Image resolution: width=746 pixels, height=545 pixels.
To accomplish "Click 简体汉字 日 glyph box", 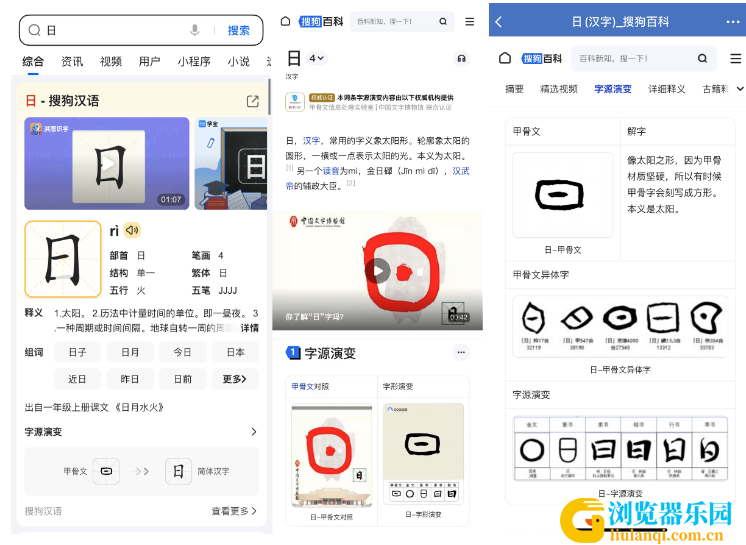I will [x=178, y=471].
